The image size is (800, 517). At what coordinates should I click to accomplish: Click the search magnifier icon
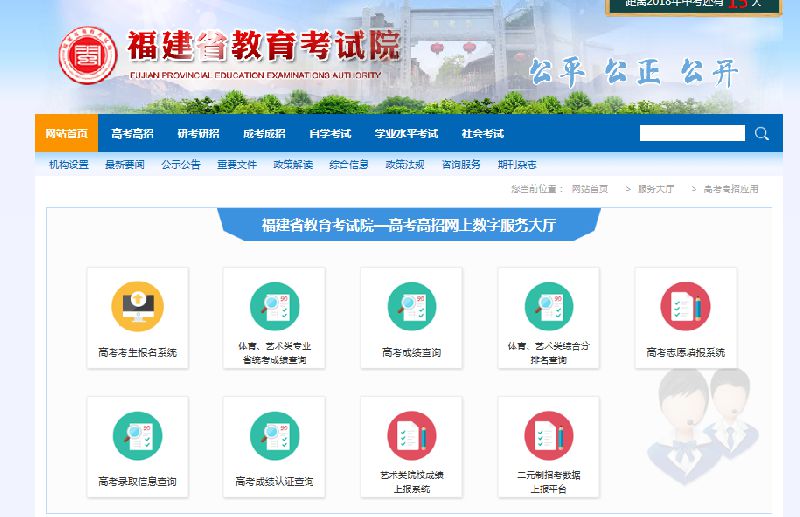point(762,134)
